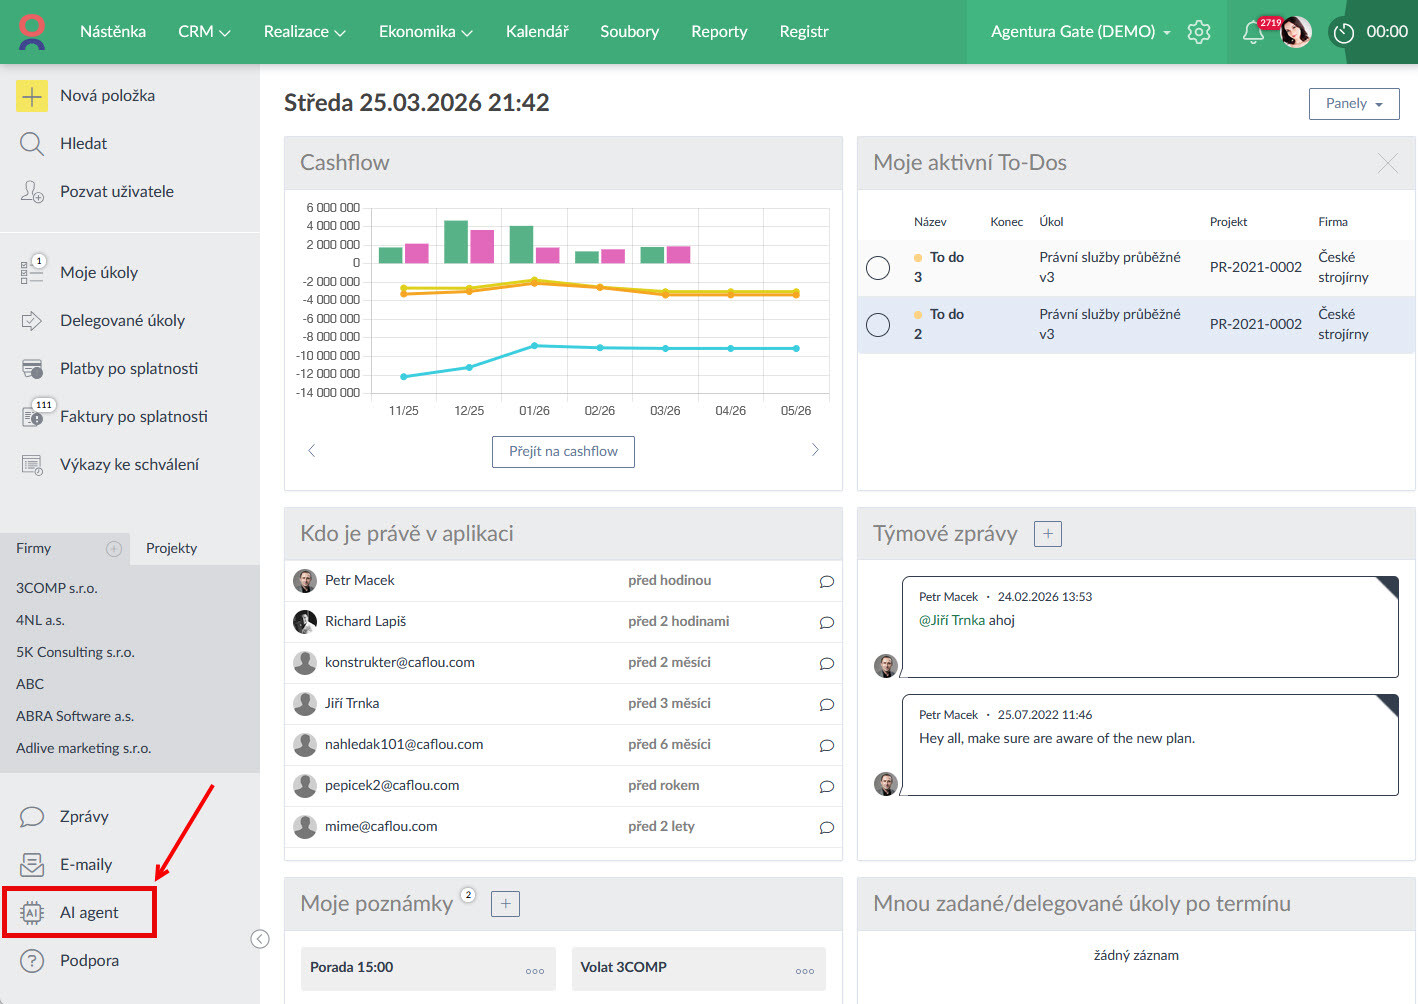Mark To do 2 as complete

coord(878,325)
